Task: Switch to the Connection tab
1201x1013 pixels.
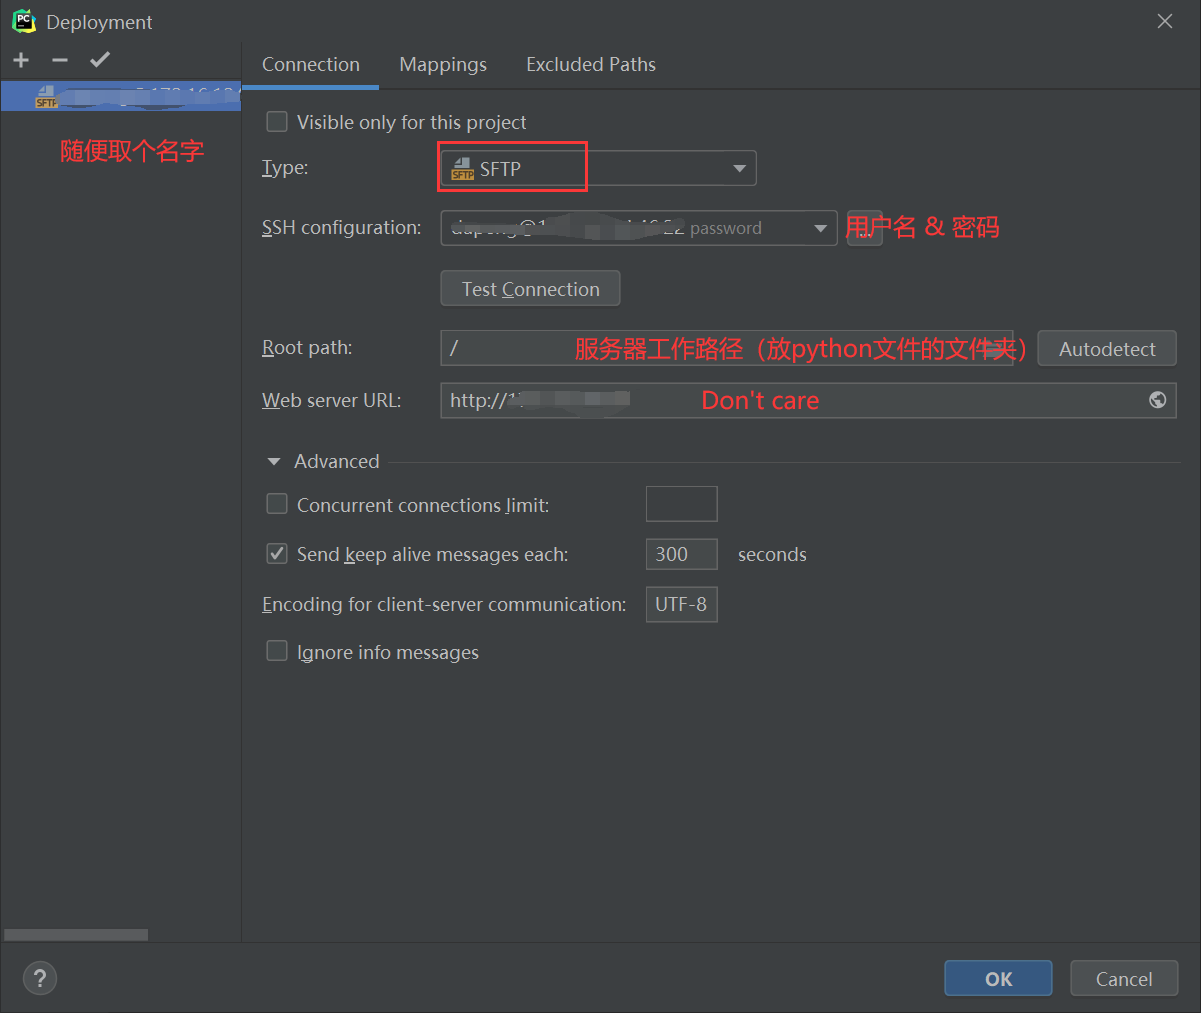Action: (311, 64)
